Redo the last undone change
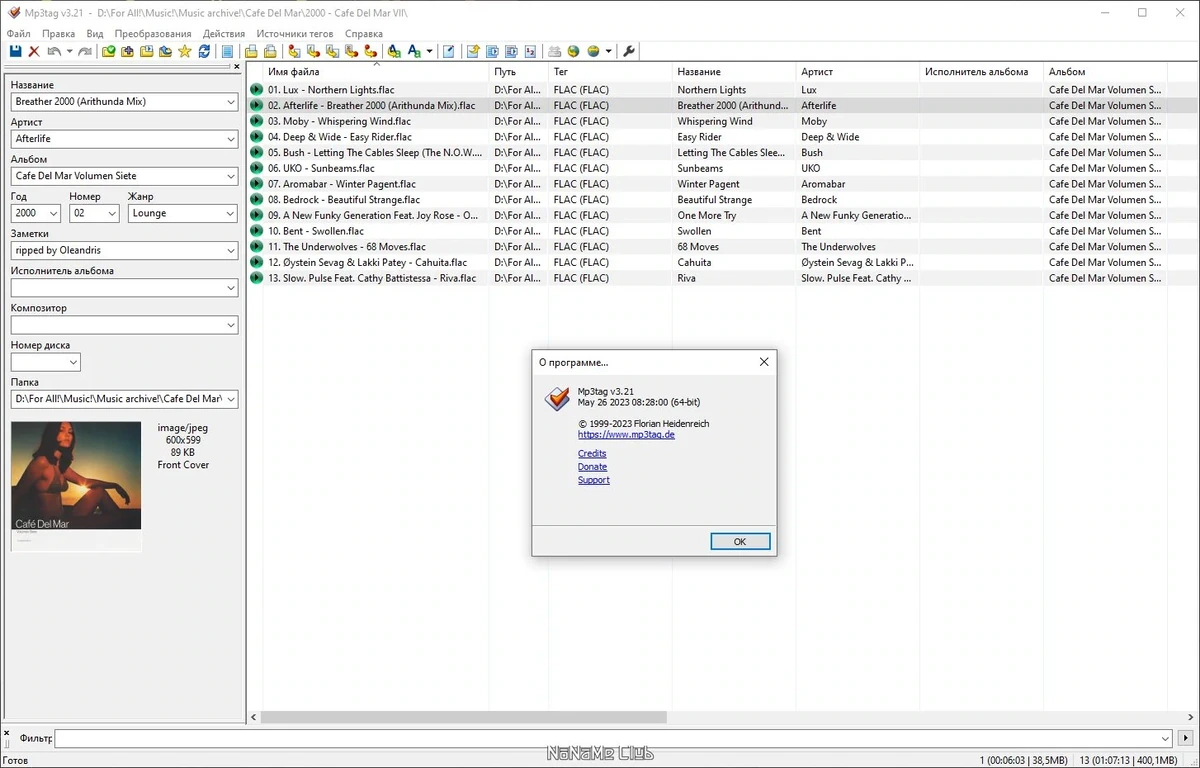1200x768 pixels. click(x=84, y=51)
